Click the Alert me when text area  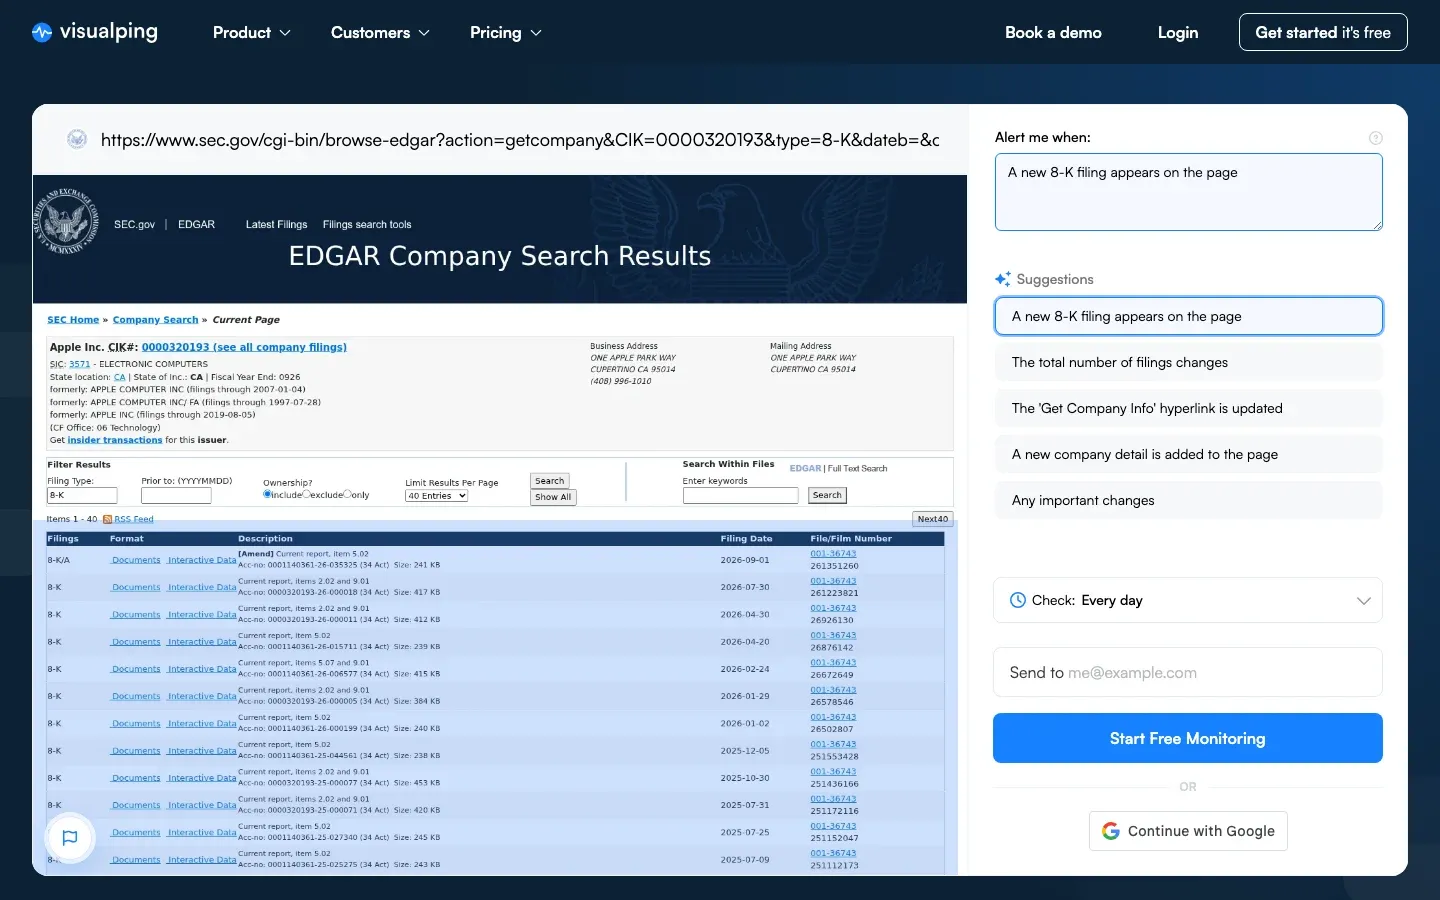click(1188, 192)
